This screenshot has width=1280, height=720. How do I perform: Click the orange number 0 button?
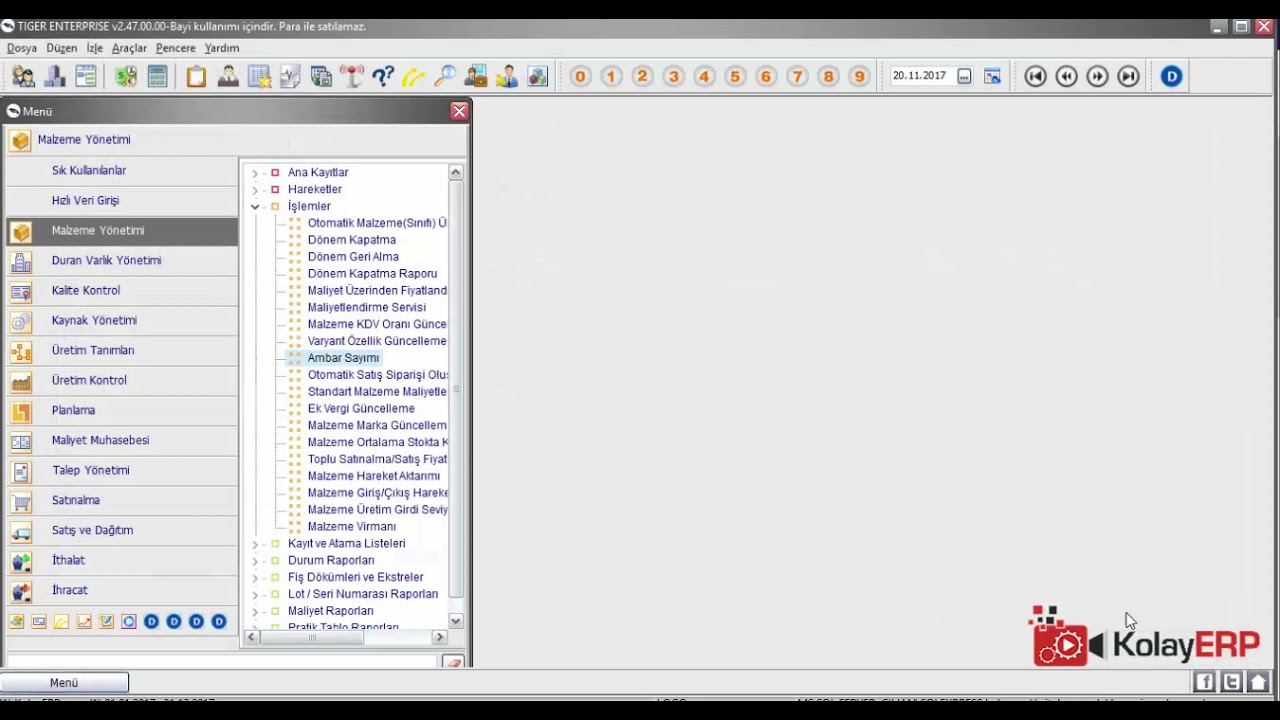point(580,76)
